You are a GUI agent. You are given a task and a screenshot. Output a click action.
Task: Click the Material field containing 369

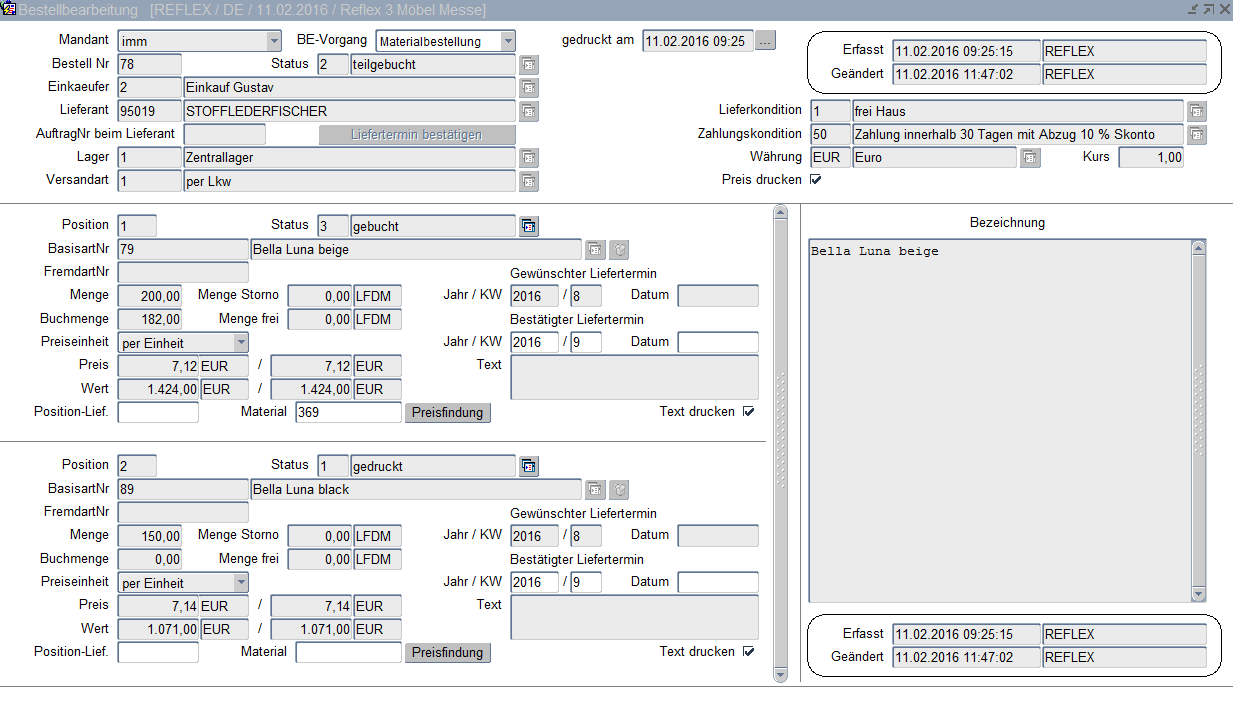click(348, 412)
